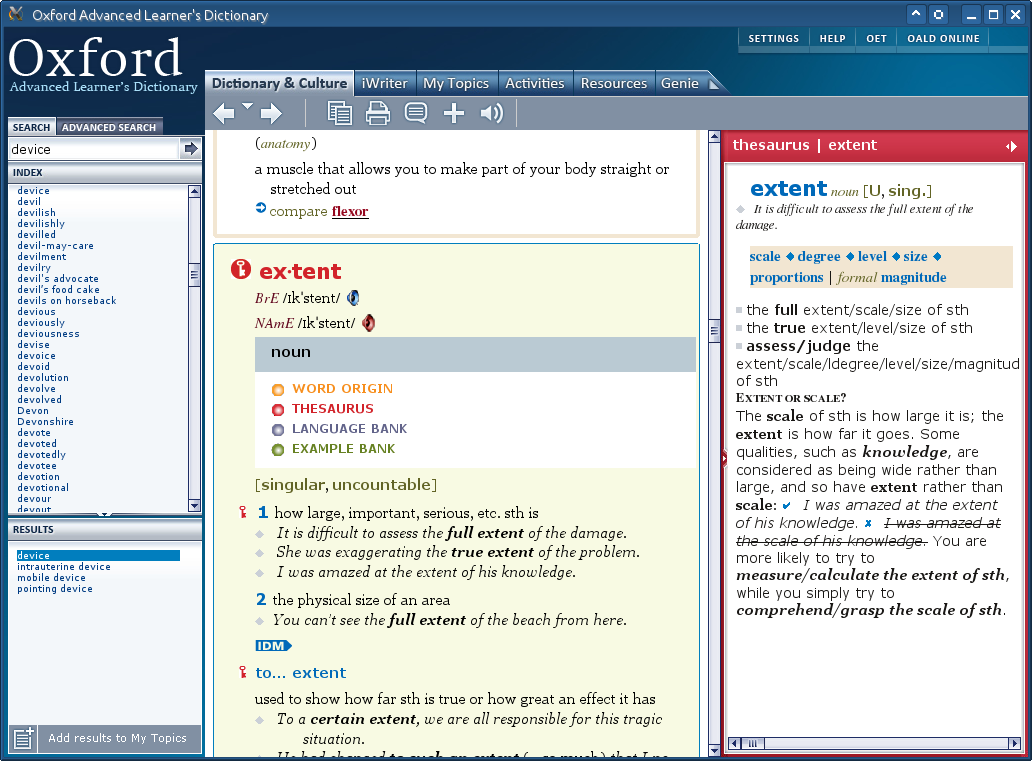The width and height of the screenshot is (1032, 761).
Task: Click the key icon beside sense 1
Action: tap(243, 512)
